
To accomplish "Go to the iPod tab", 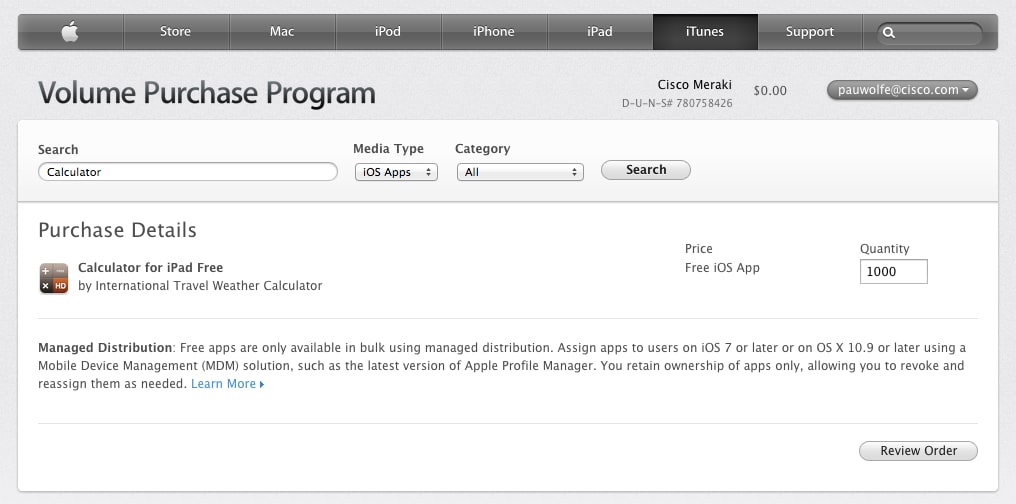I will [387, 32].
